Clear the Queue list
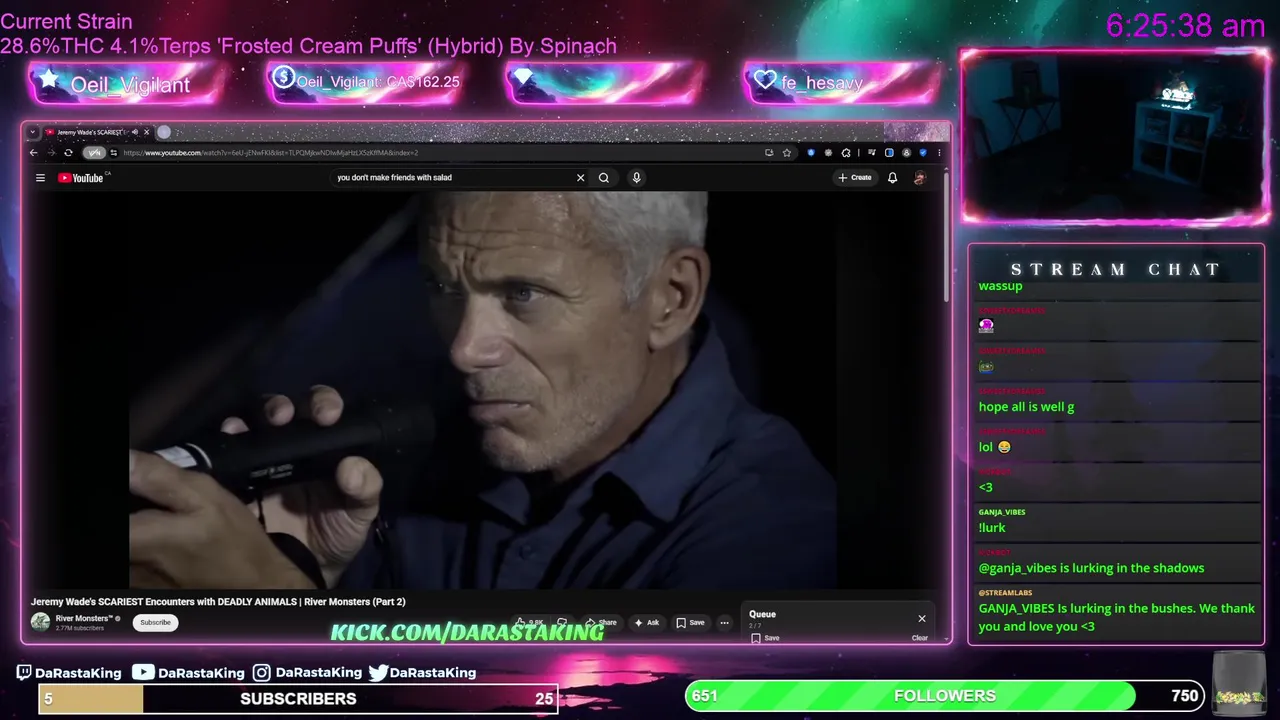The width and height of the screenshot is (1280, 720). [920, 637]
